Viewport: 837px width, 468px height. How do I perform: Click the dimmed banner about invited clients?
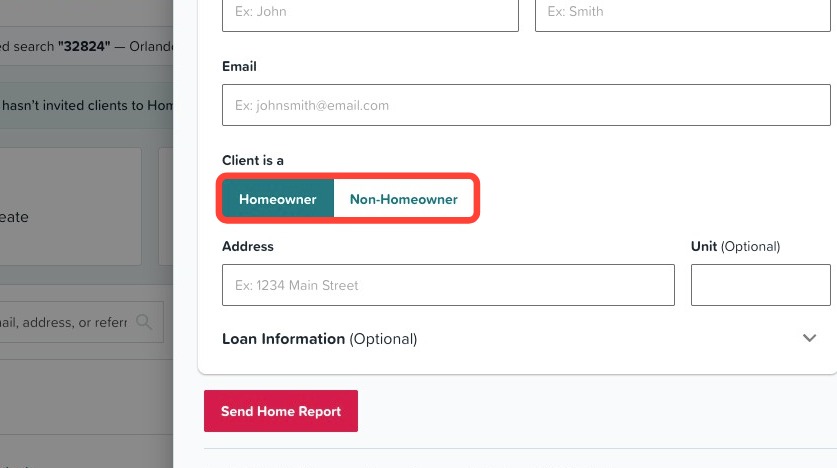(x=86, y=105)
